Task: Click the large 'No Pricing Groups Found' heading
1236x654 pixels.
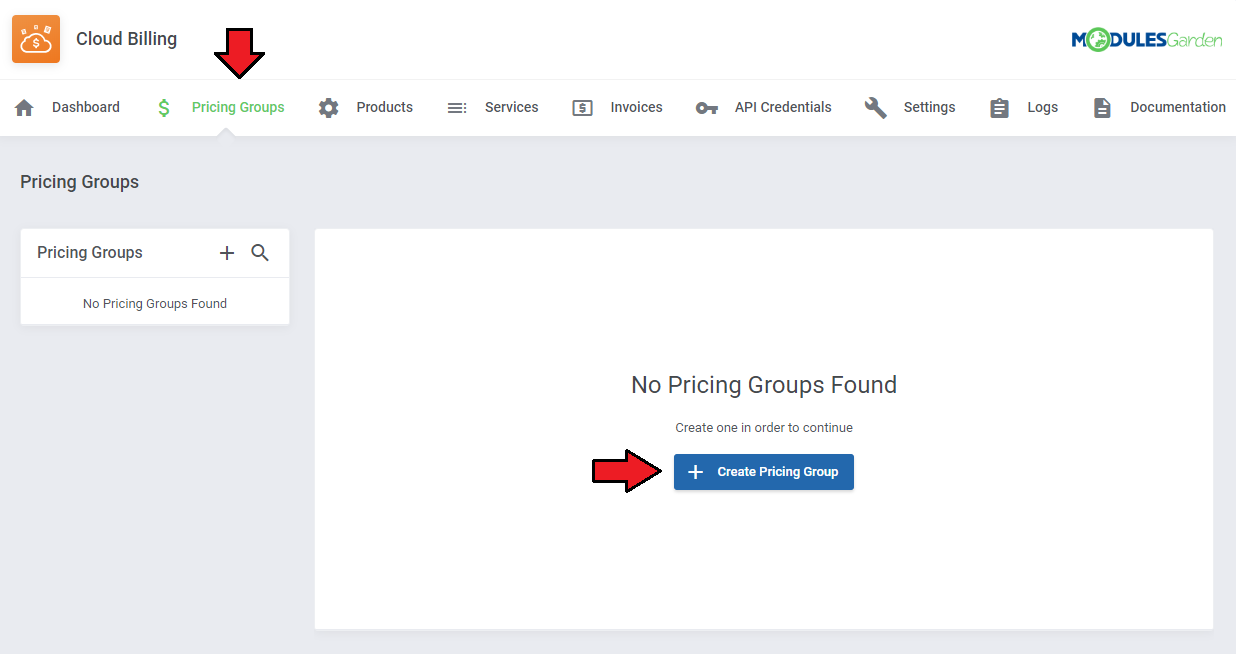Action: tap(764, 385)
